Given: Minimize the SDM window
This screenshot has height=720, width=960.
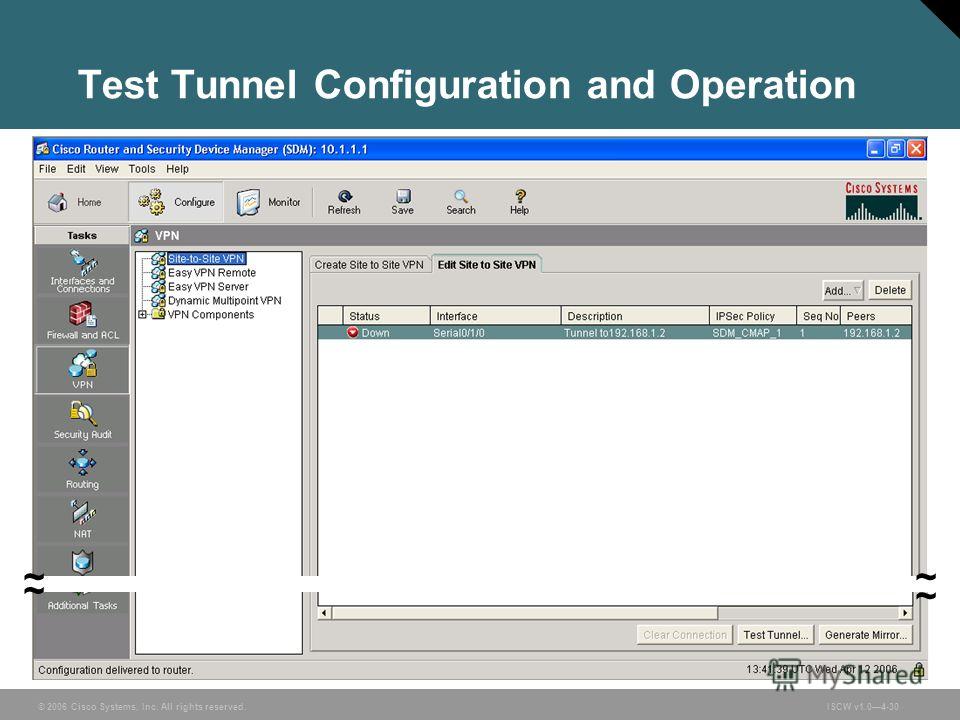Looking at the screenshot, I should (x=876, y=149).
